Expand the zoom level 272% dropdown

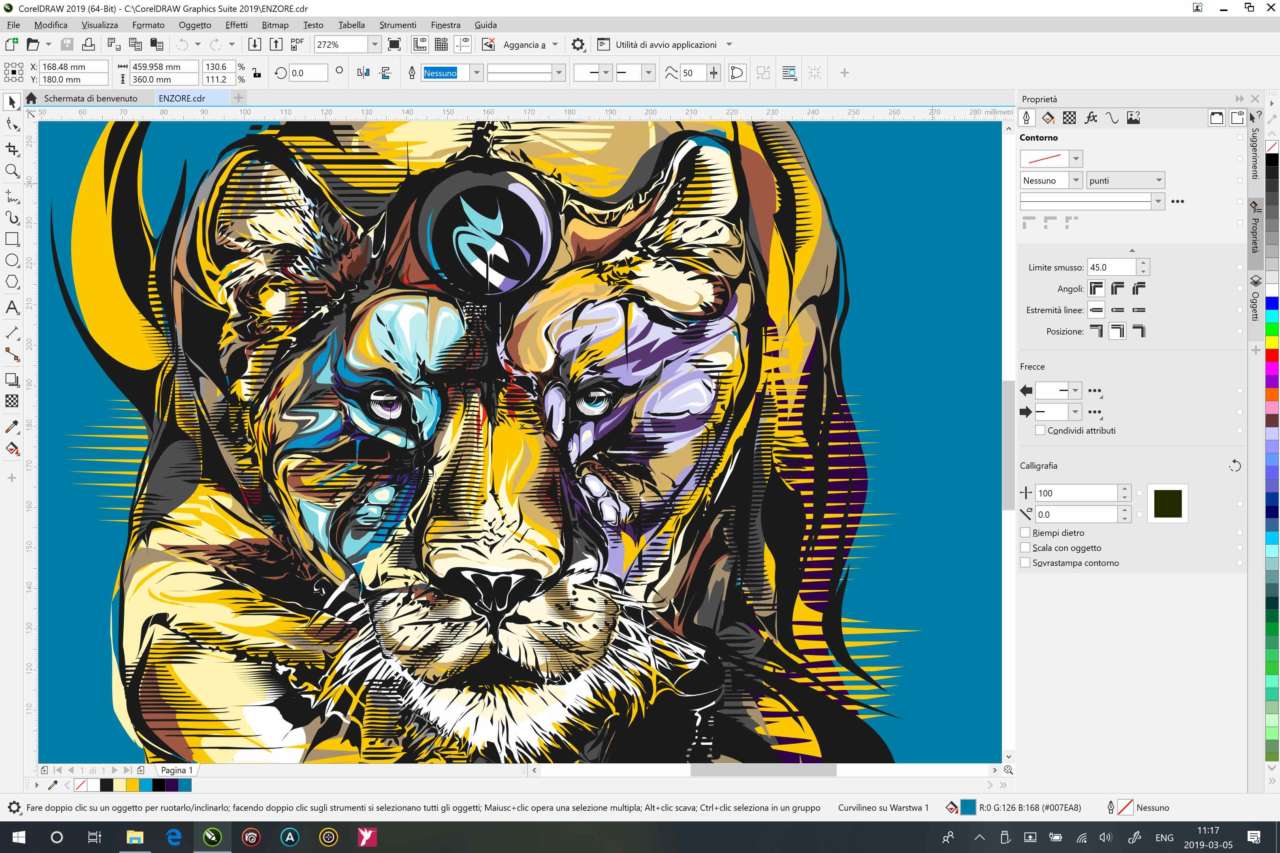click(374, 45)
